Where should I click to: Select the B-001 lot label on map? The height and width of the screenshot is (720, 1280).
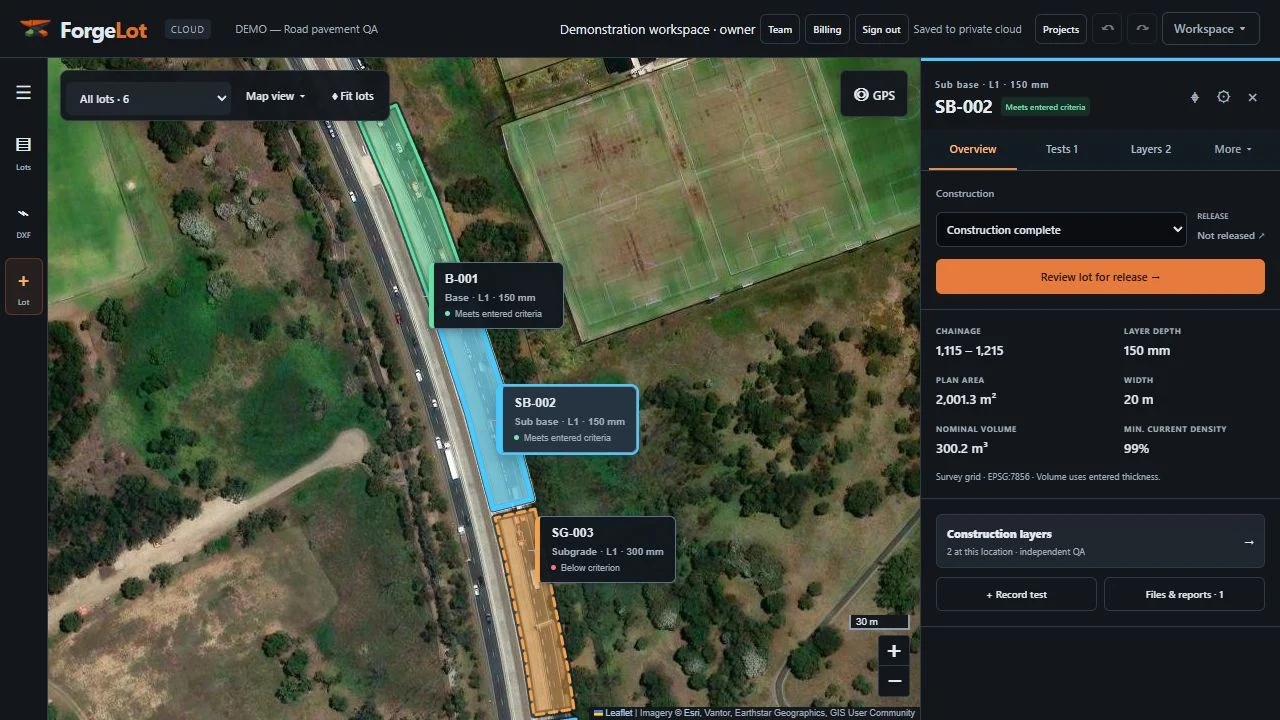496,295
